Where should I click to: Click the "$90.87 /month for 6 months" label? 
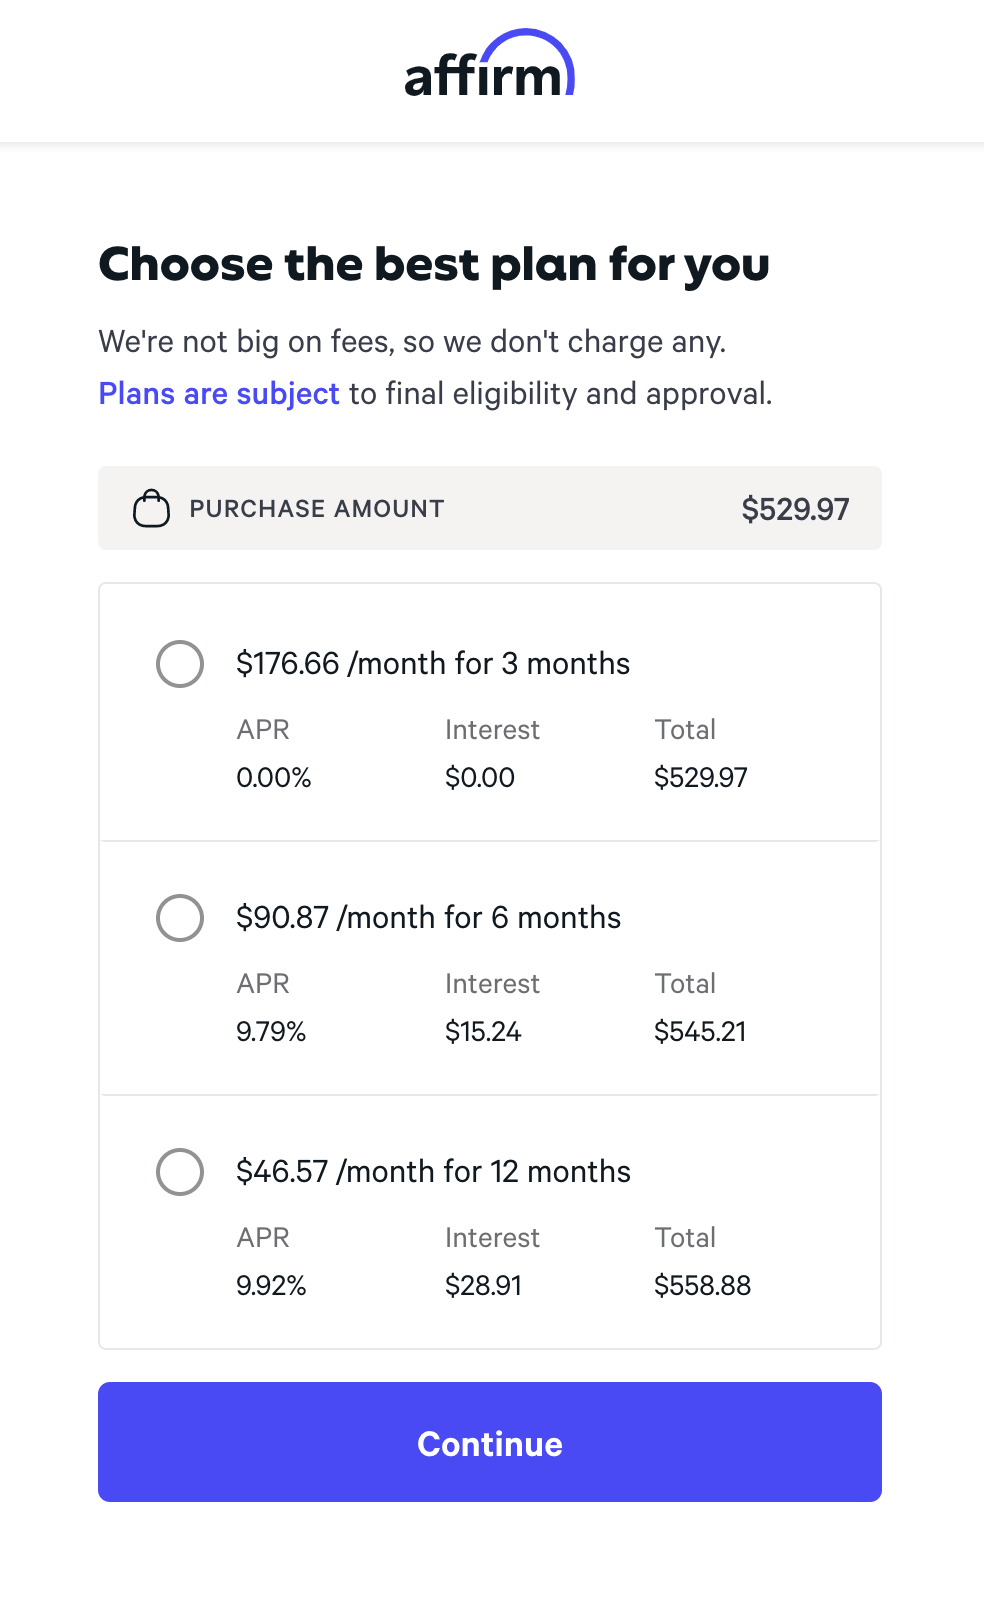428,918
